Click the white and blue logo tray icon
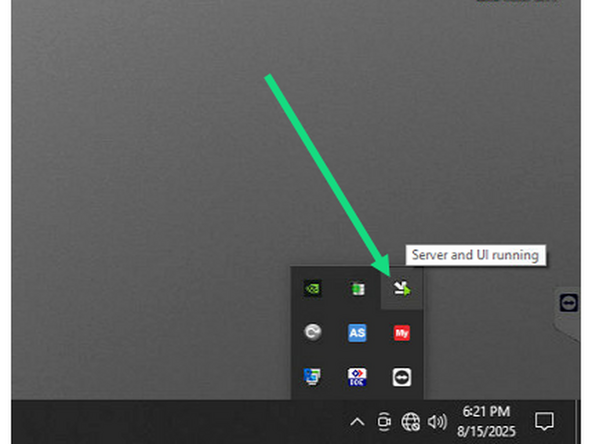Screen dimensions: 592x444 (357, 377)
